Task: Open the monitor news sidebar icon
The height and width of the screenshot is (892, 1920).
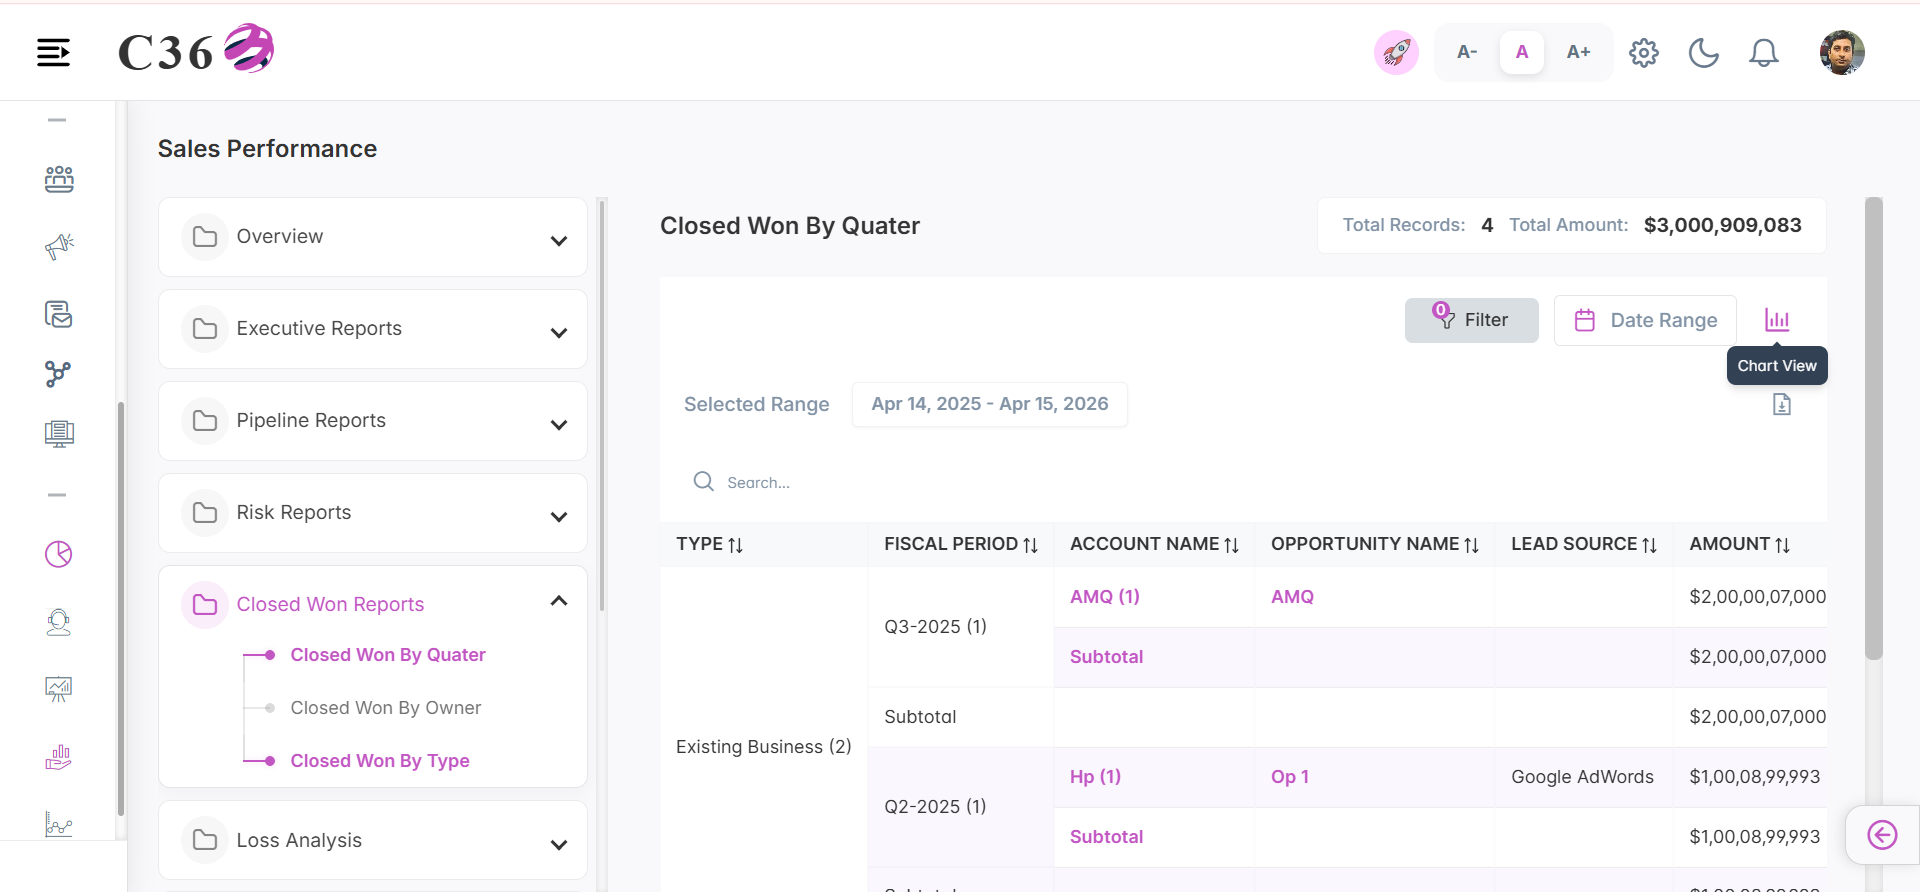Action: point(59,433)
